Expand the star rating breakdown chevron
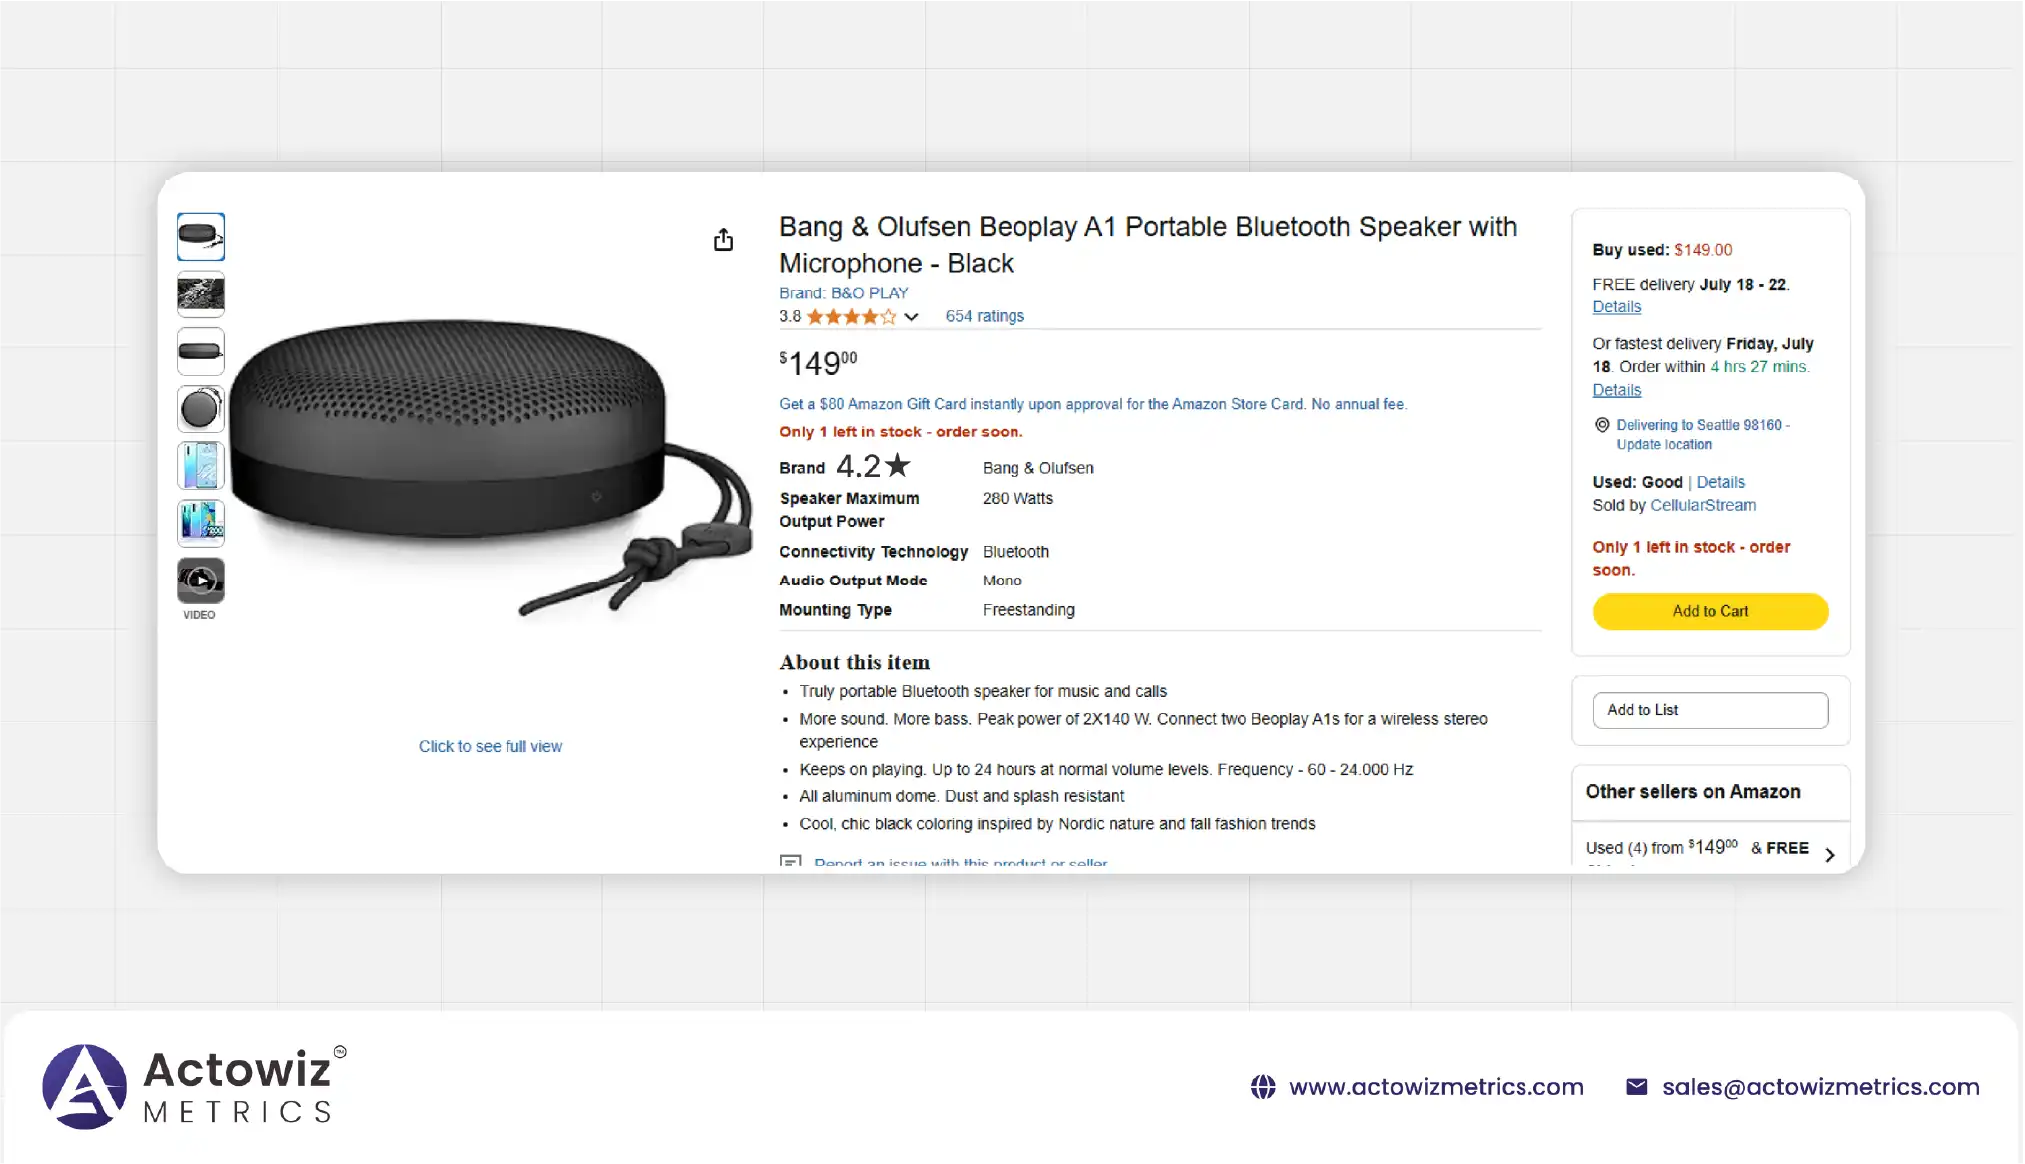 [912, 317]
